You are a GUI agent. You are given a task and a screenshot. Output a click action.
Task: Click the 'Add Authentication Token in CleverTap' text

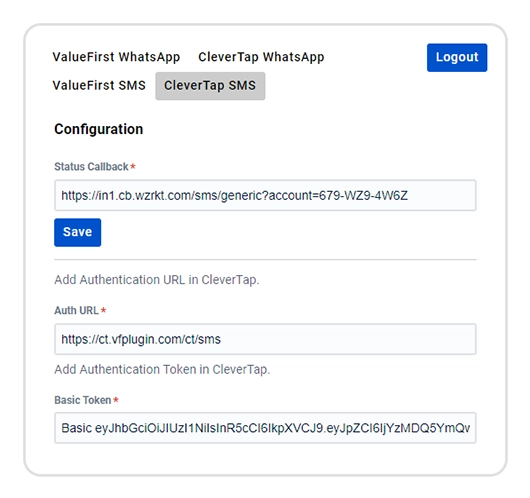click(x=162, y=370)
